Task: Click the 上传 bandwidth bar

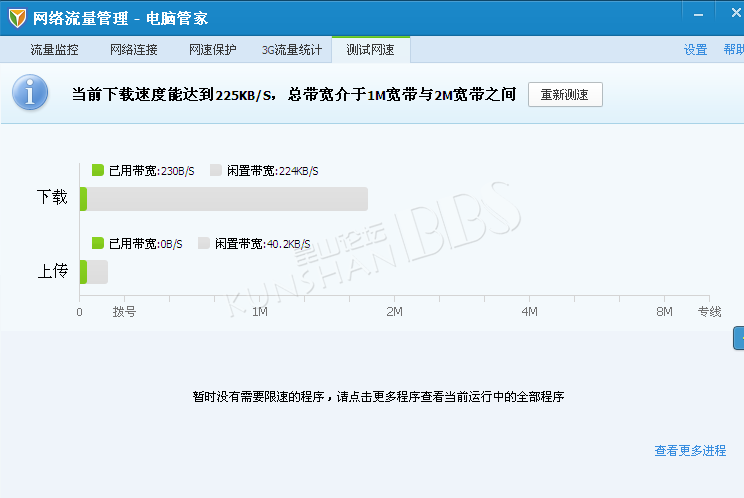Action: pos(94,272)
